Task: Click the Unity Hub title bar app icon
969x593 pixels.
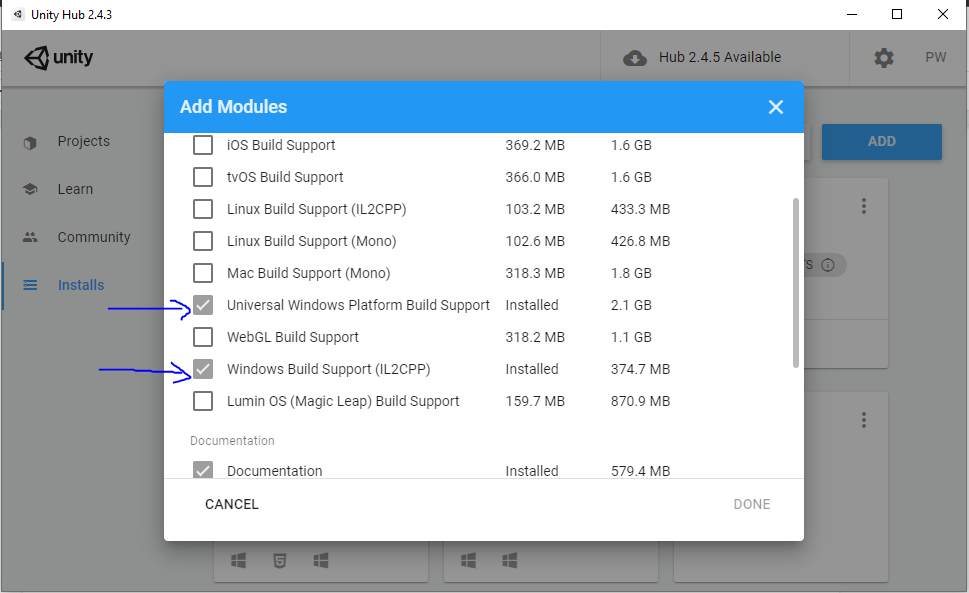Action: [18, 14]
